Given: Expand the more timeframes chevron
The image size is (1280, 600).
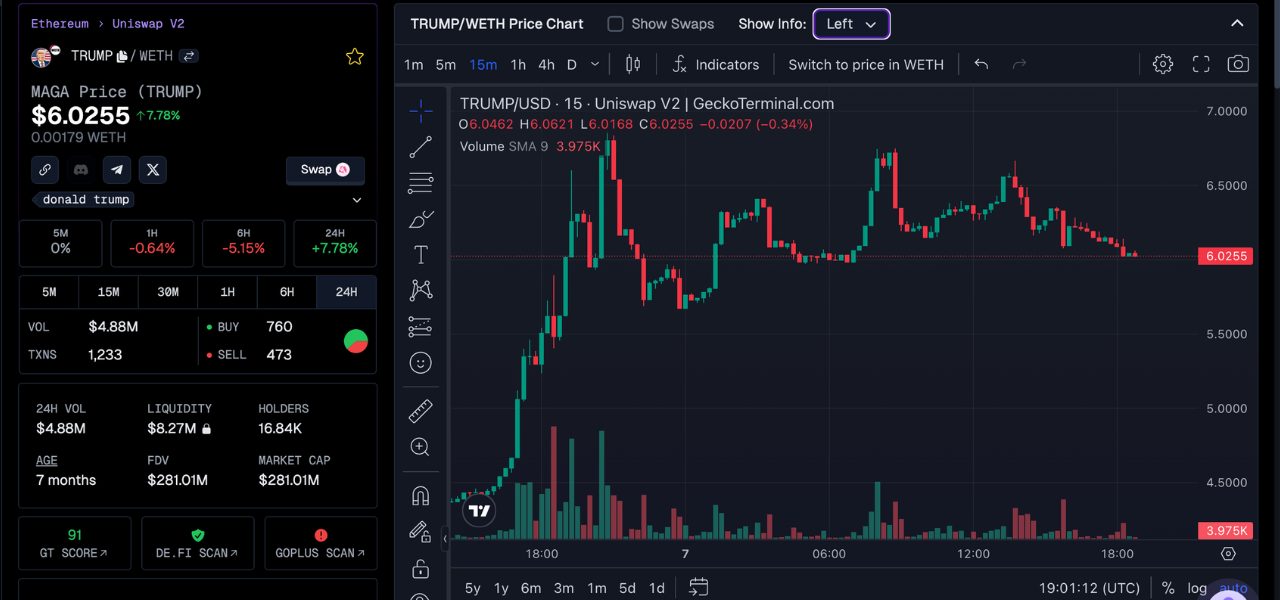Looking at the screenshot, I should click(595, 64).
